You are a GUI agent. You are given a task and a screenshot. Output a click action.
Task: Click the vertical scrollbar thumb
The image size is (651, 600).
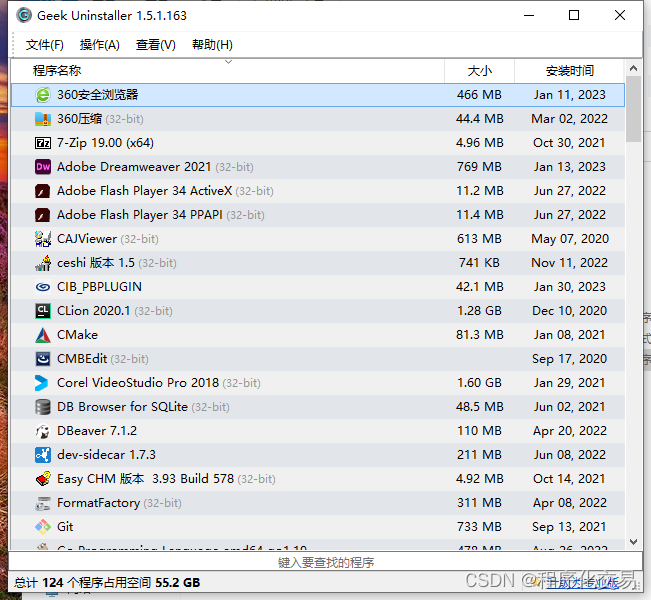coord(633,109)
